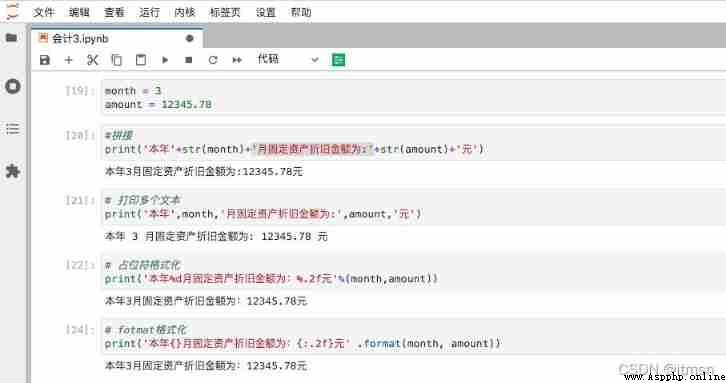Click the green render side-by-side icon
The image size is (726, 383).
click(338, 60)
